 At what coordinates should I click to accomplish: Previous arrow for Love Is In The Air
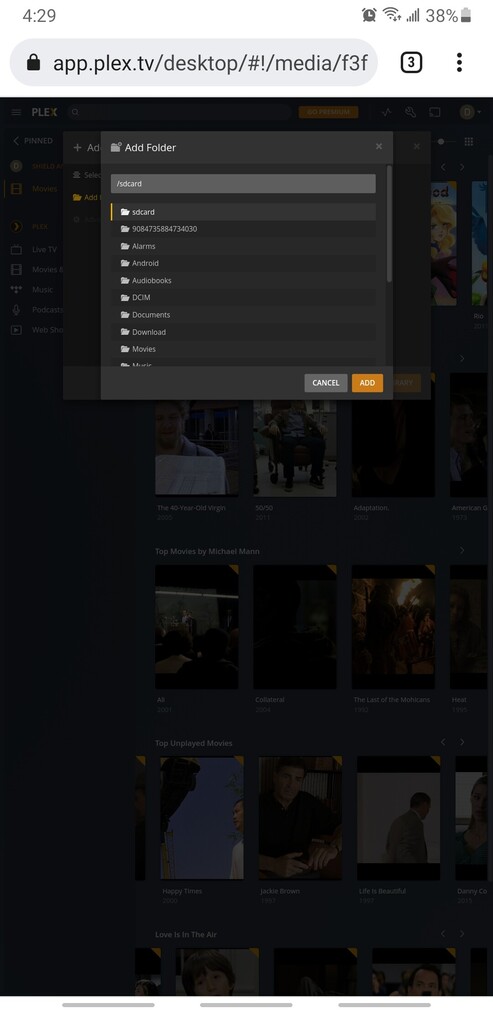click(x=443, y=934)
